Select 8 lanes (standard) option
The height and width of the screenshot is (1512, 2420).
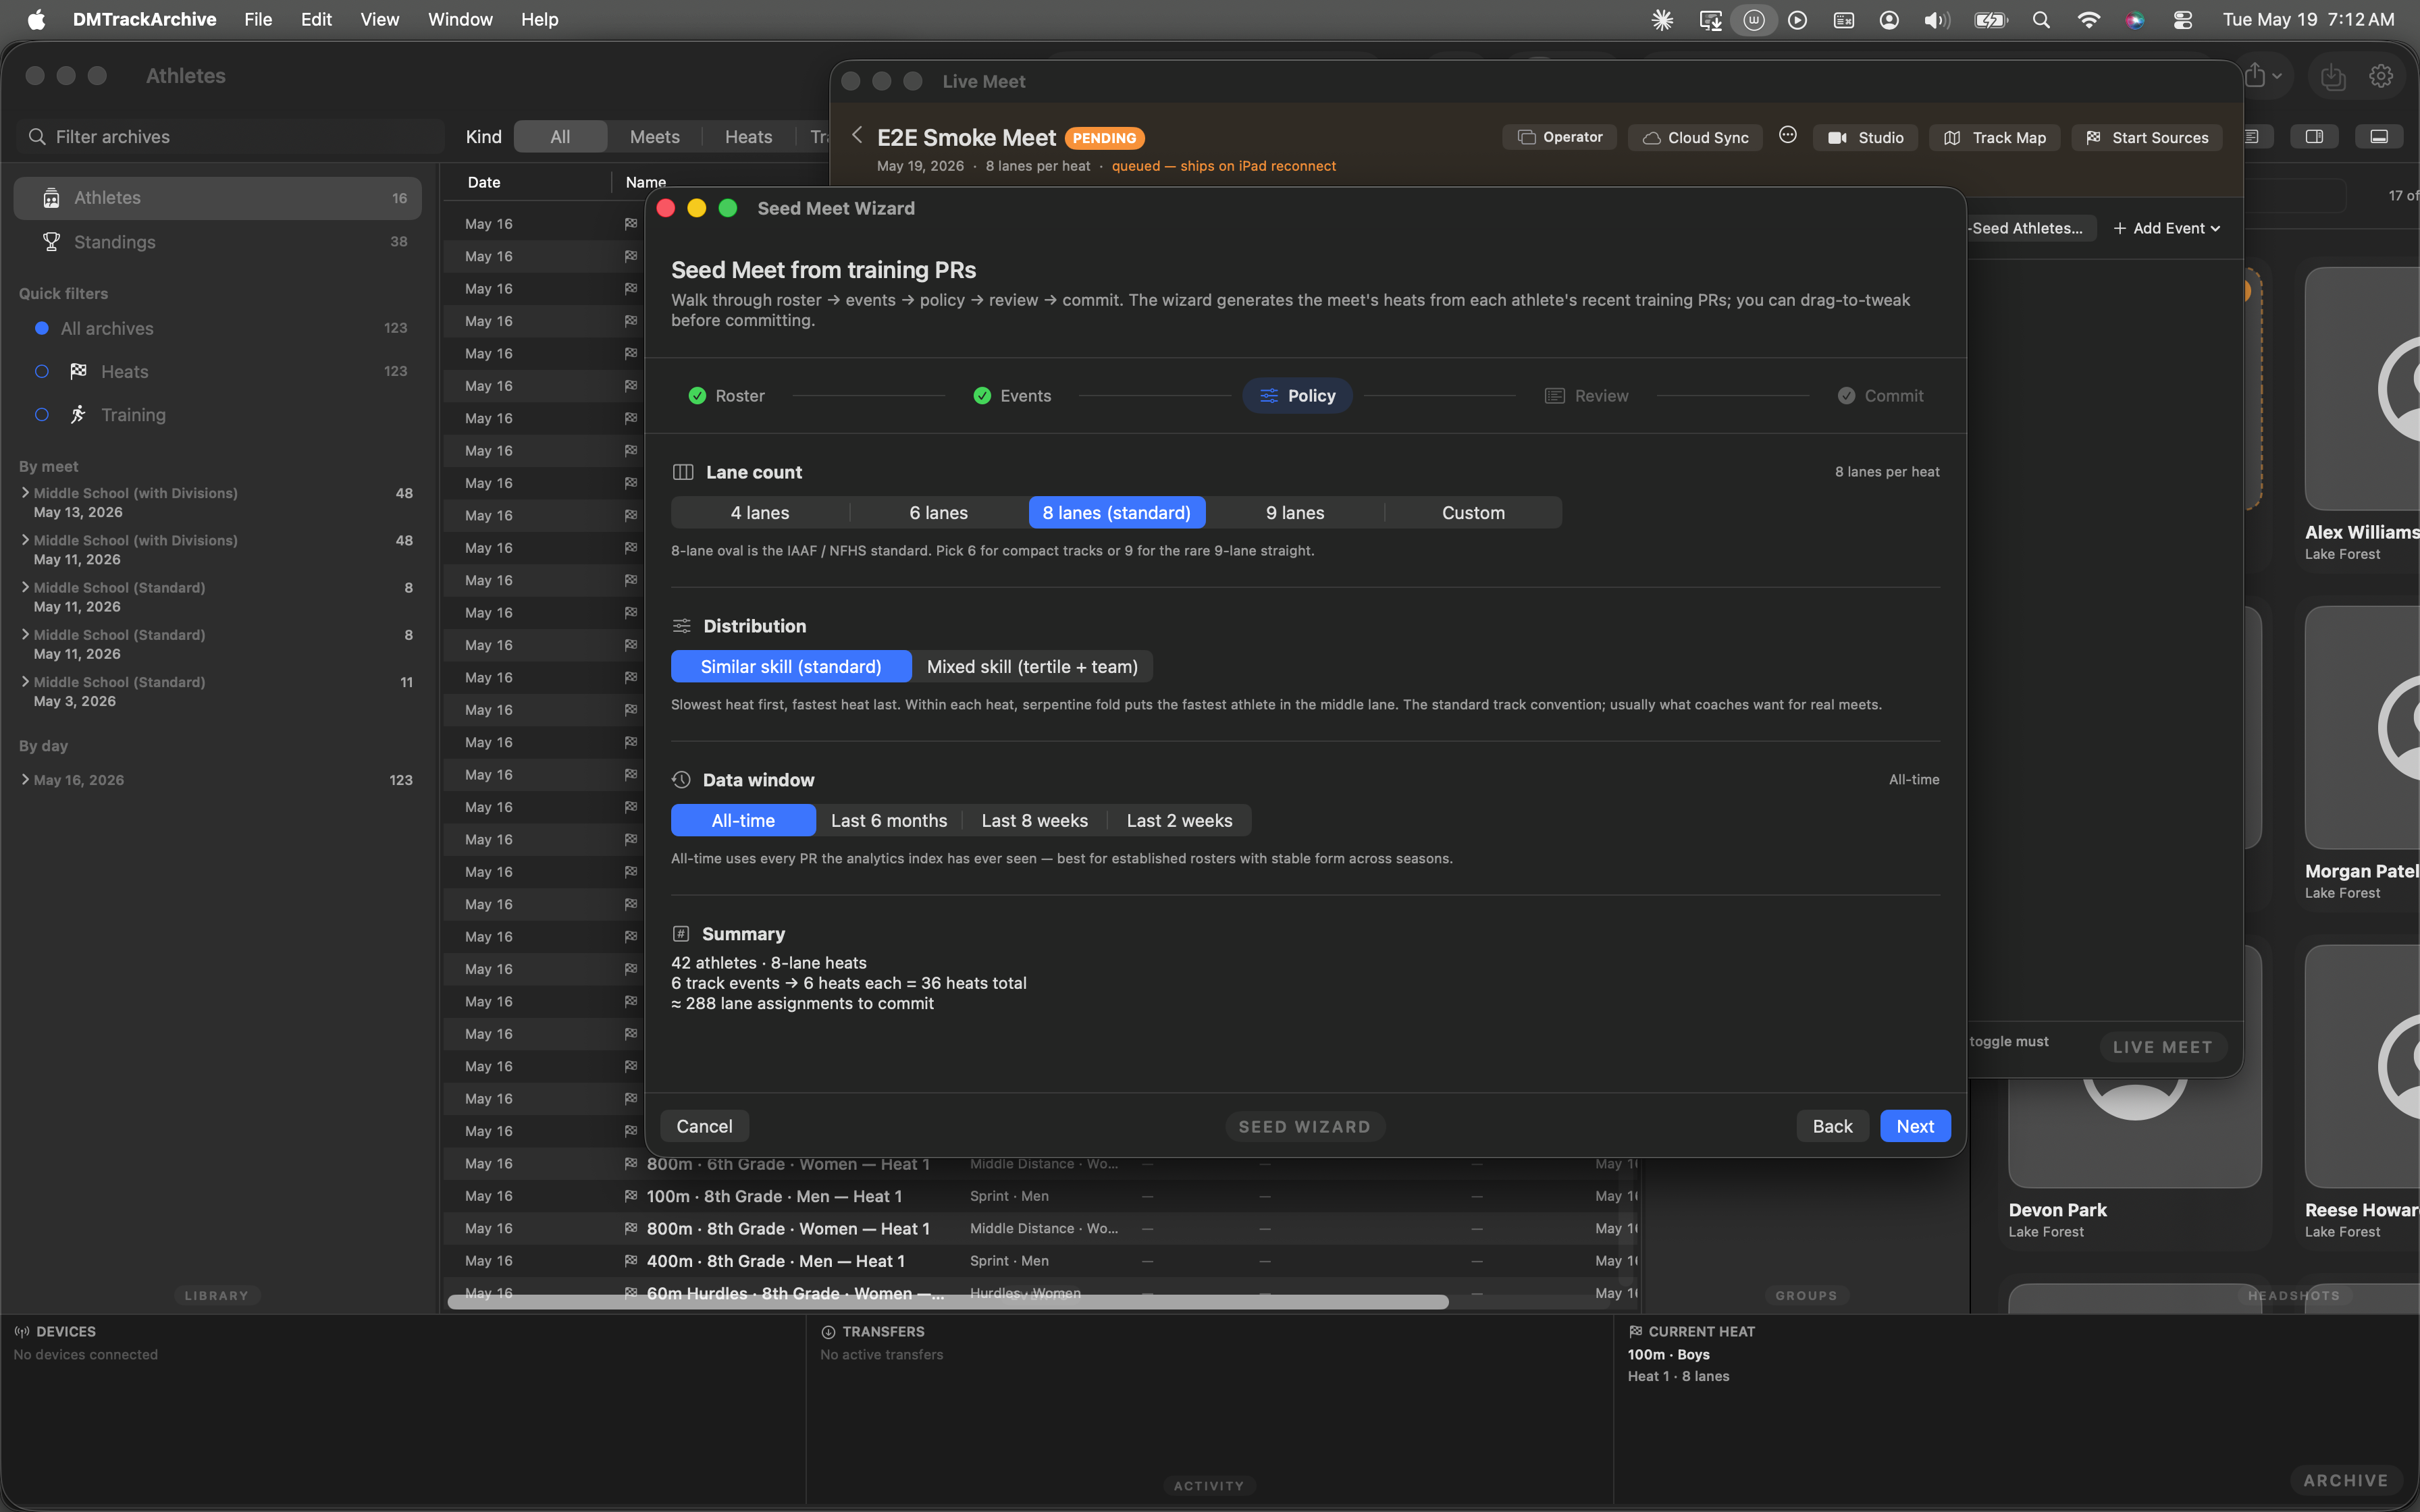click(1117, 513)
